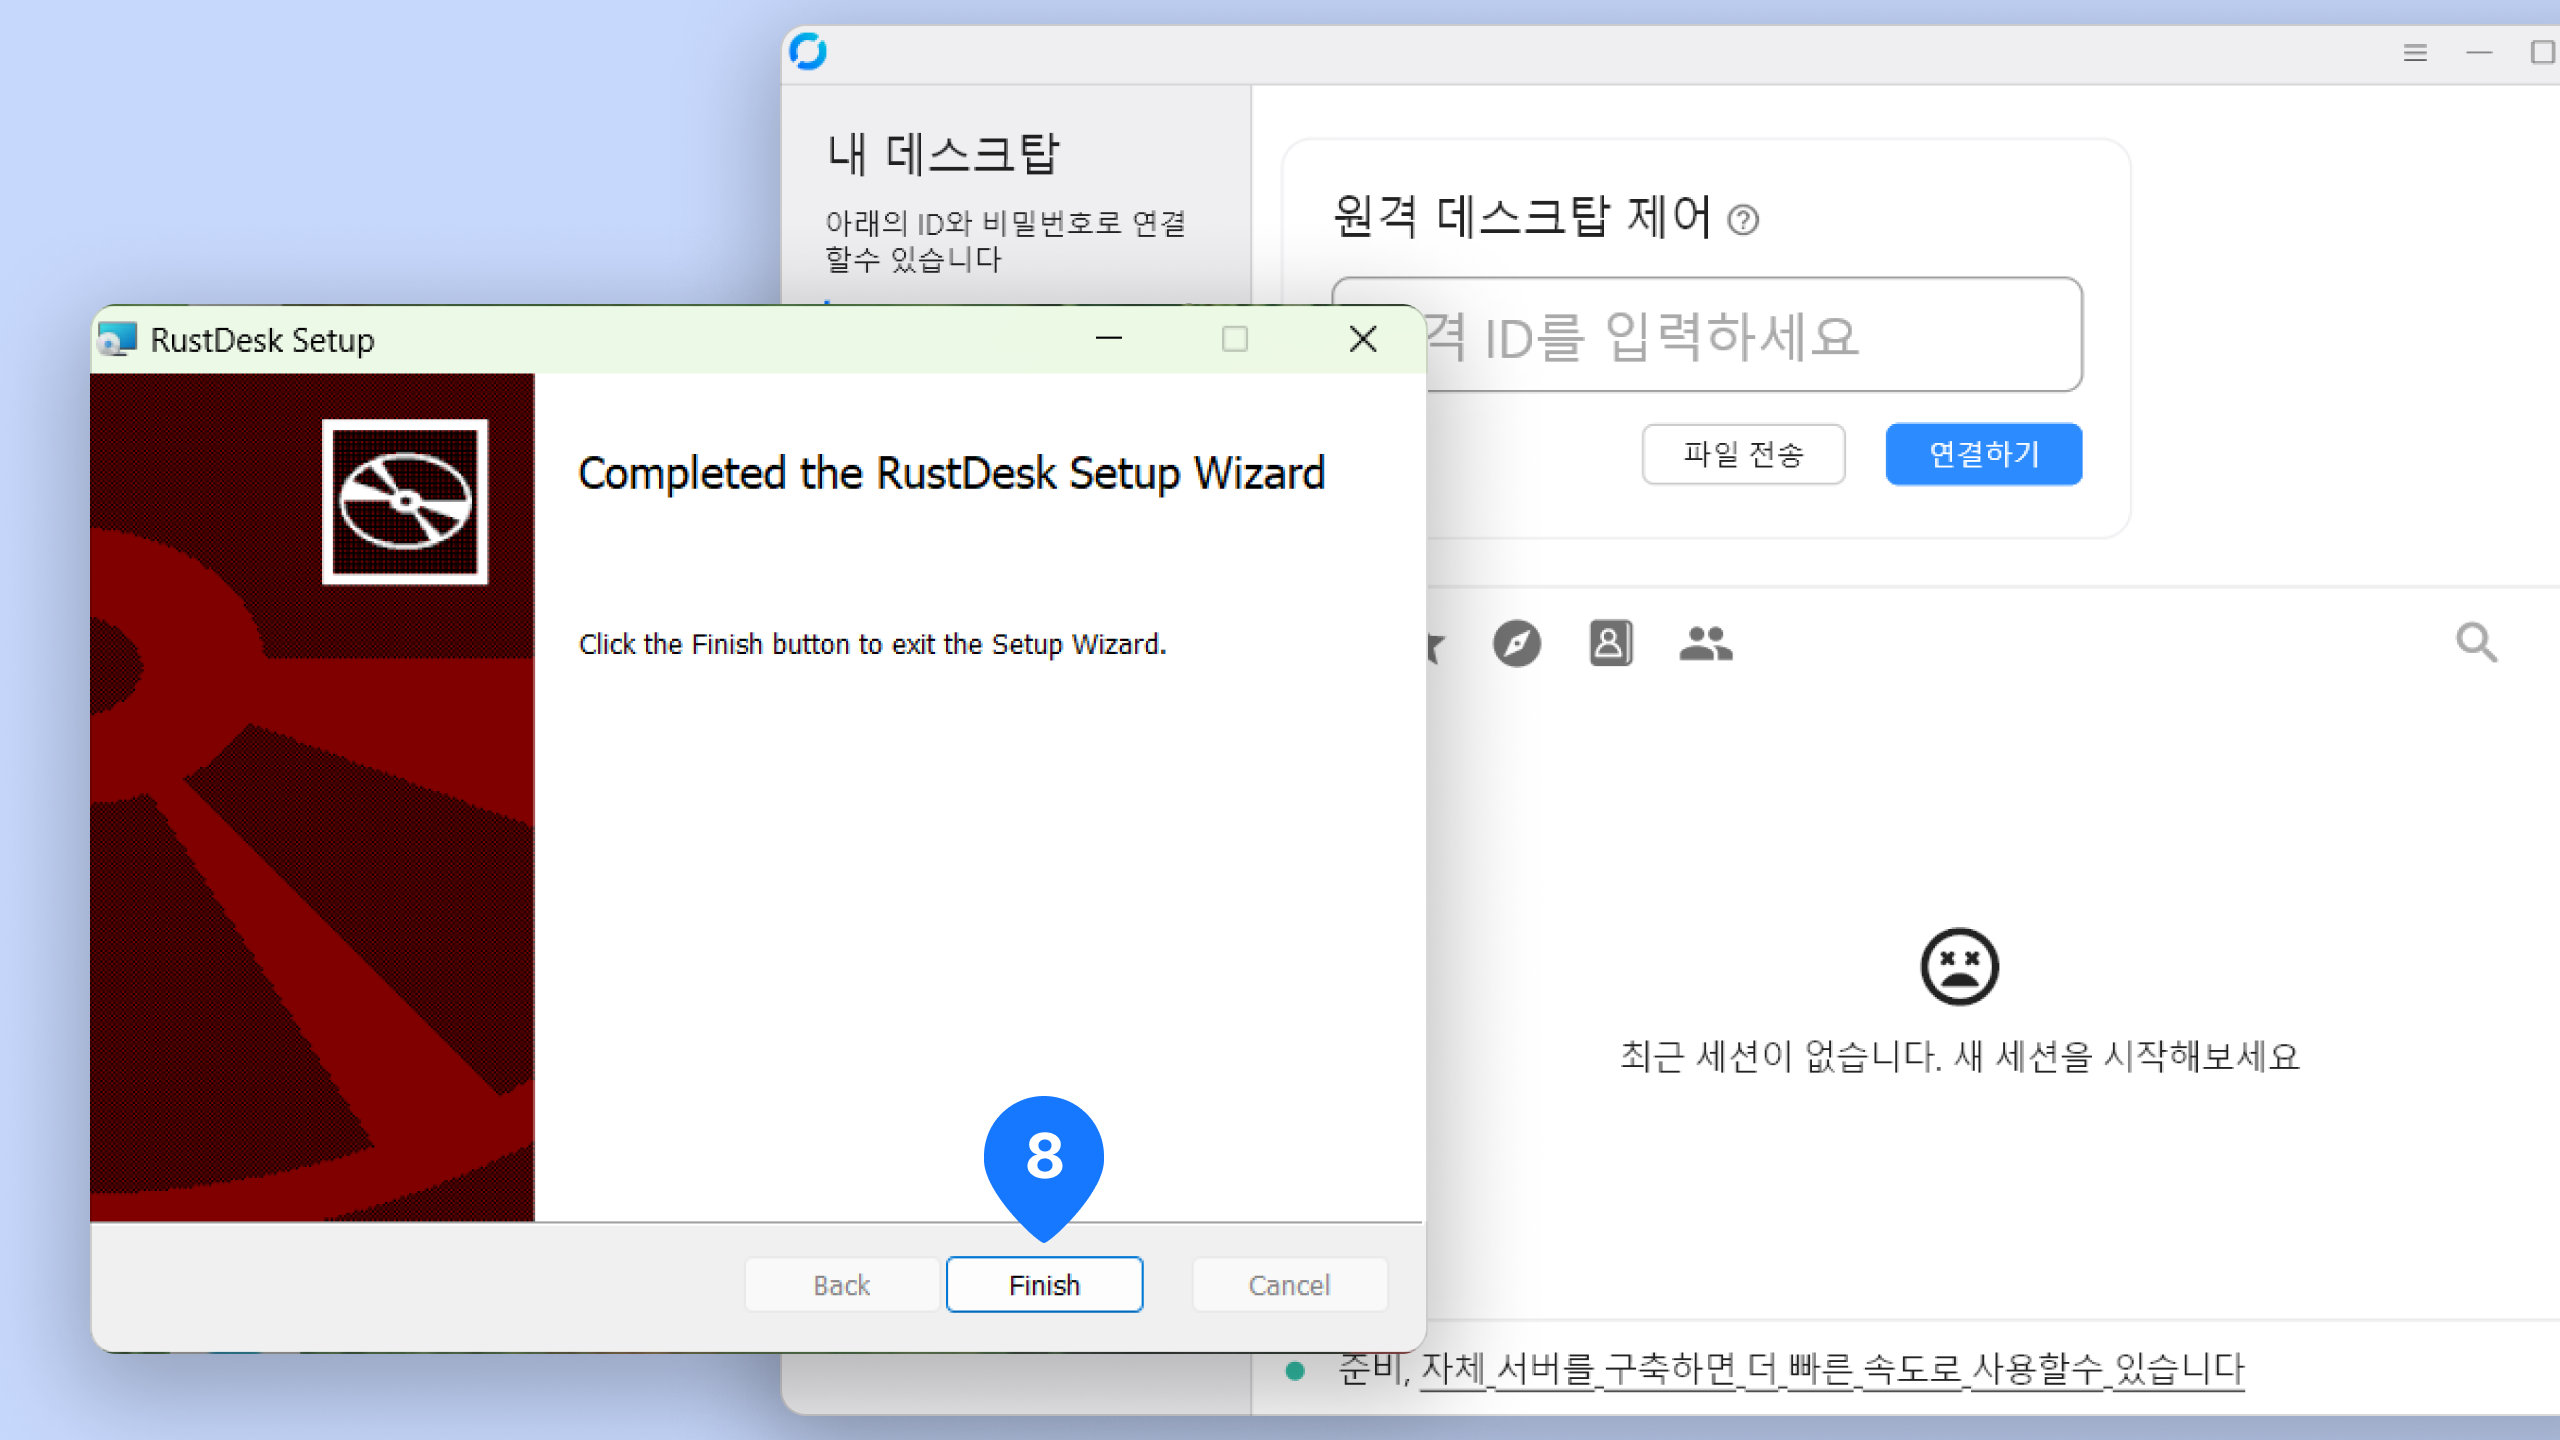
Task: Open the group peers tab icon
Action: coord(1705,643)
